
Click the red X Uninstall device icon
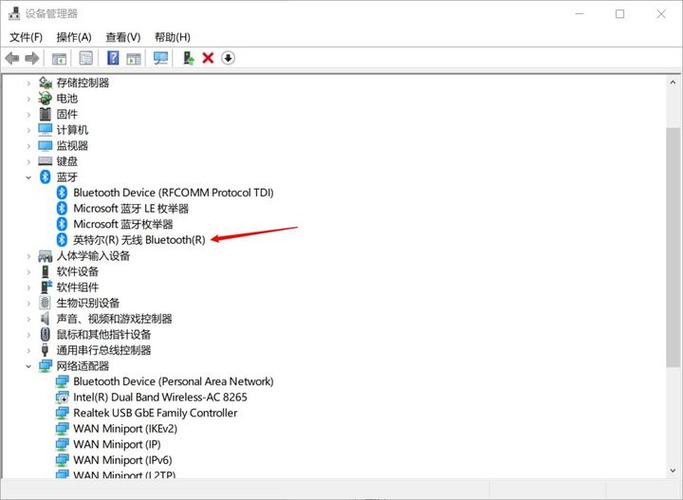pyautogui.click(x=208, y=58)
